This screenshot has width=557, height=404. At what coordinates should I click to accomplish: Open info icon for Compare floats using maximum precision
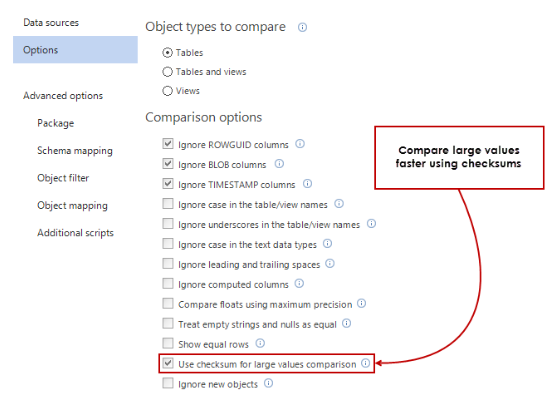(361, 303)
